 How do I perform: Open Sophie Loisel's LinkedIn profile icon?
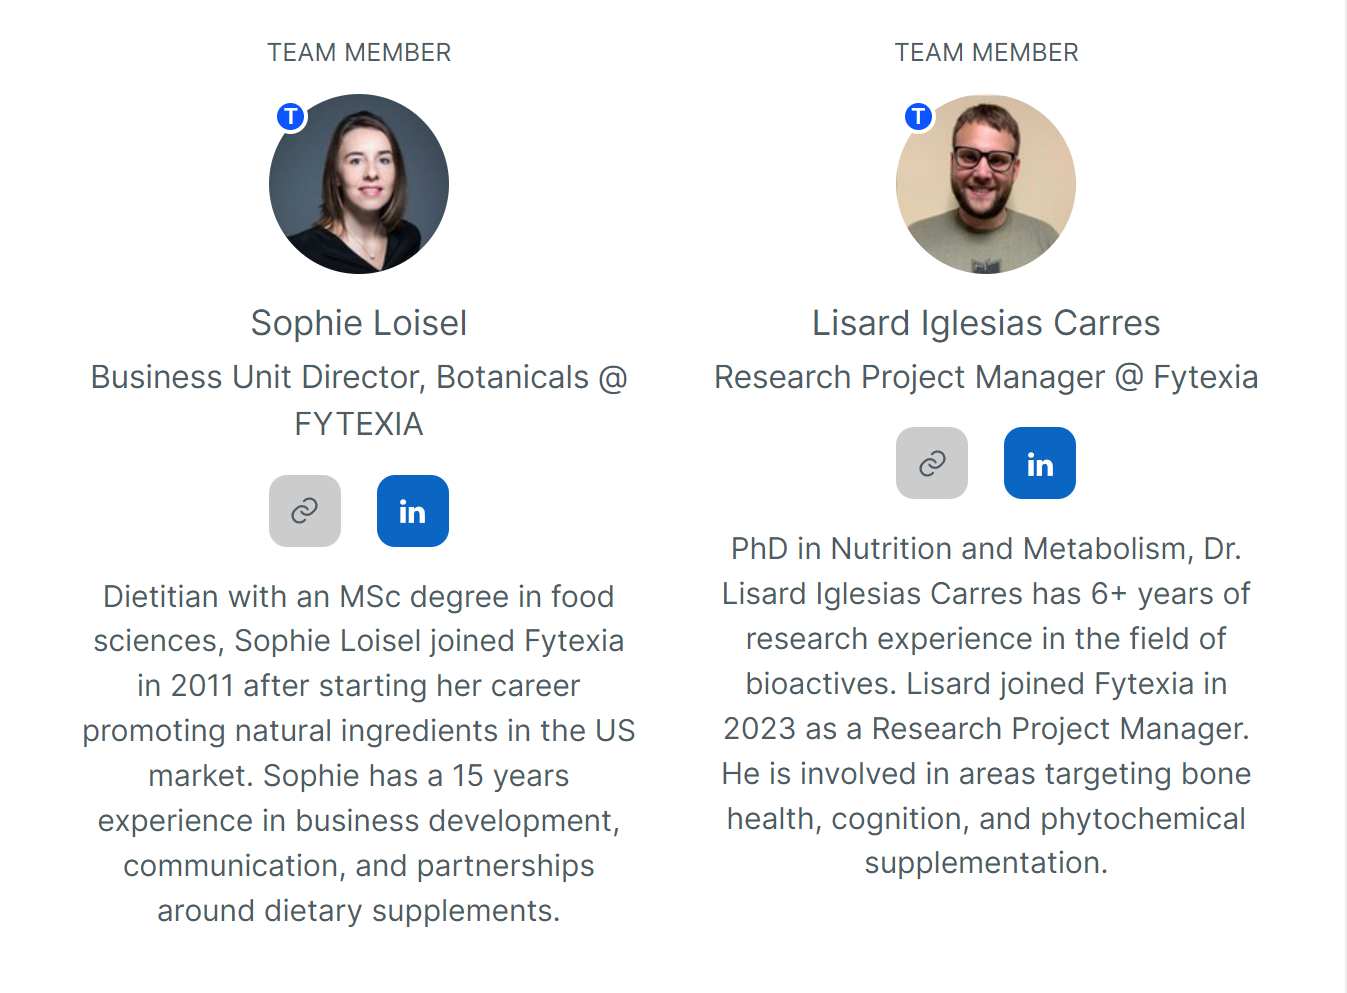pyautogui.click(x=412, y=511)
